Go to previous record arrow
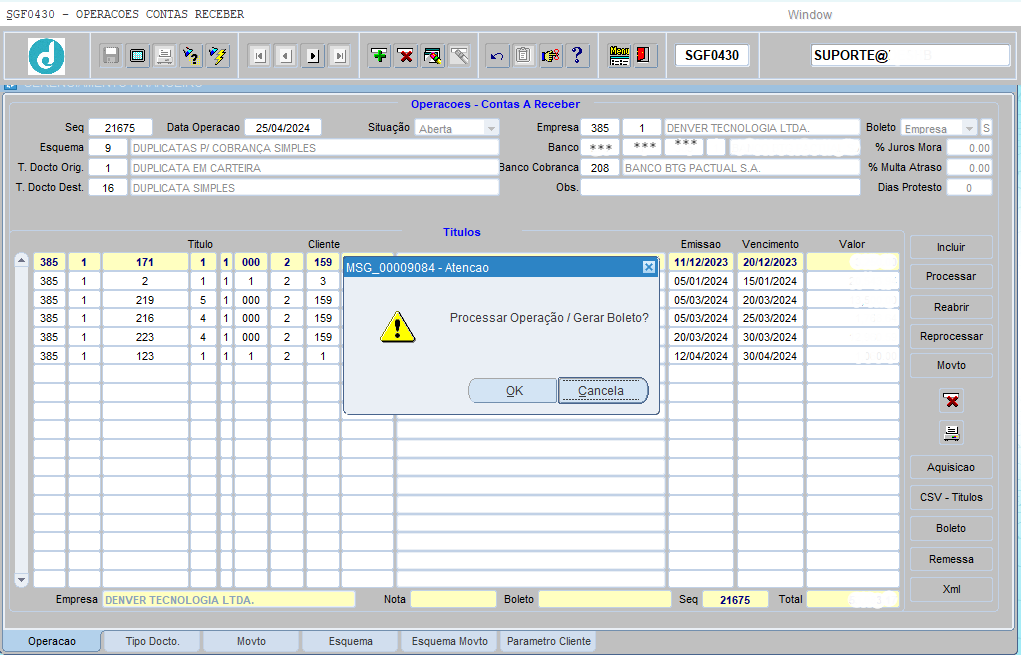 point(286,56)
